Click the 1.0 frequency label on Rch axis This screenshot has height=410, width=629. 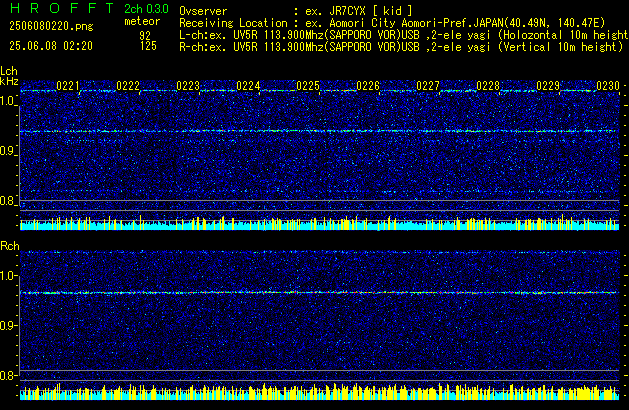8,276
